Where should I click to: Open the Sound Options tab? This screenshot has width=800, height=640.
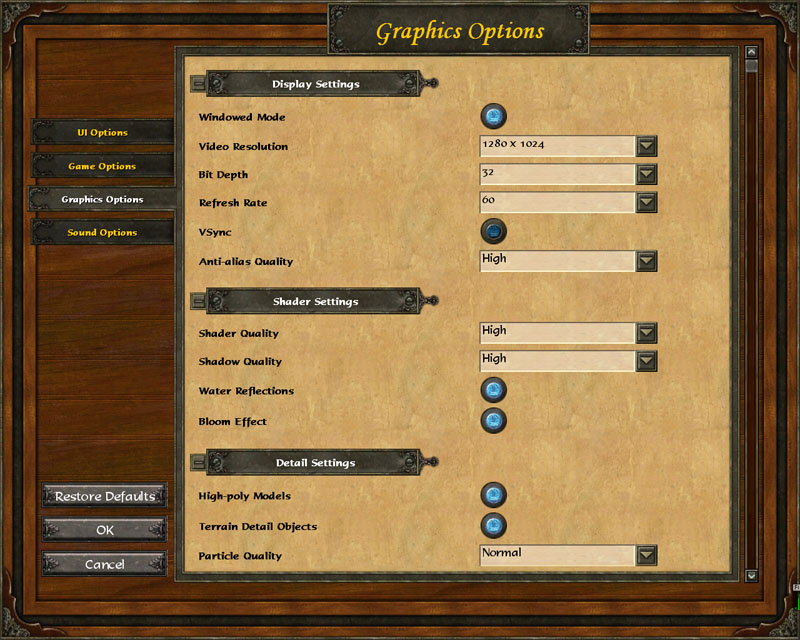click(102, 233)
